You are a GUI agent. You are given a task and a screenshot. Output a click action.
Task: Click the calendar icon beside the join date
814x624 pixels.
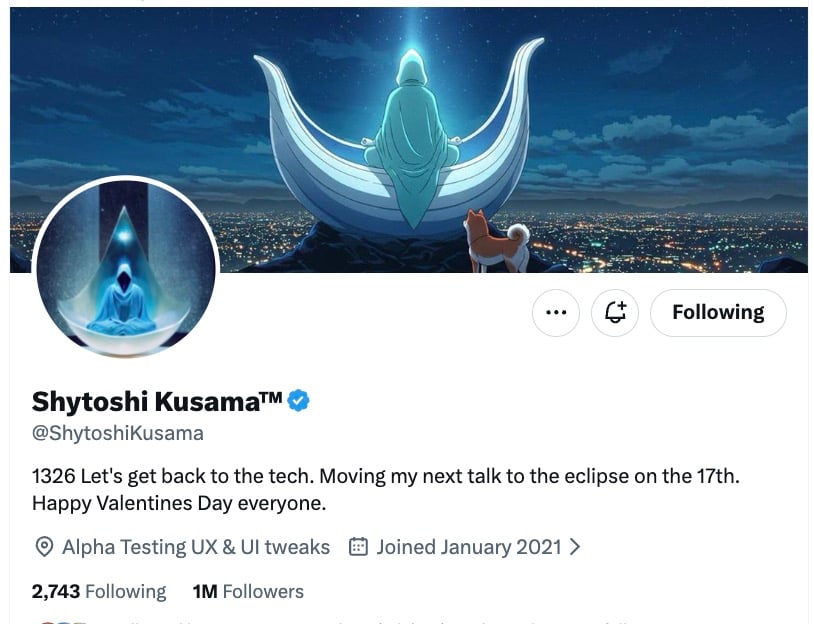(358, 547)
